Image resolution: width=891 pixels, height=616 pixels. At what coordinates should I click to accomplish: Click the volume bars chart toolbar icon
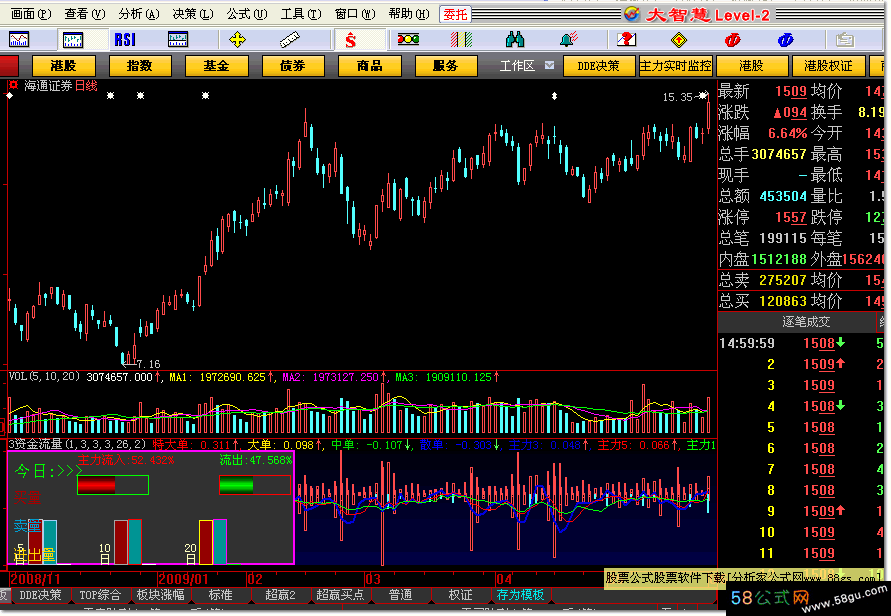point(73,40)
